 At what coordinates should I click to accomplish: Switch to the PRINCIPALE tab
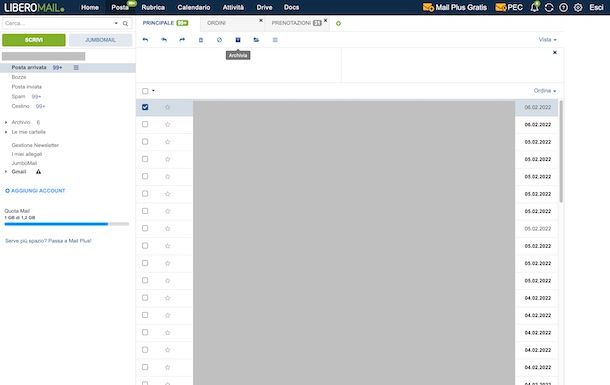point(165,23)
